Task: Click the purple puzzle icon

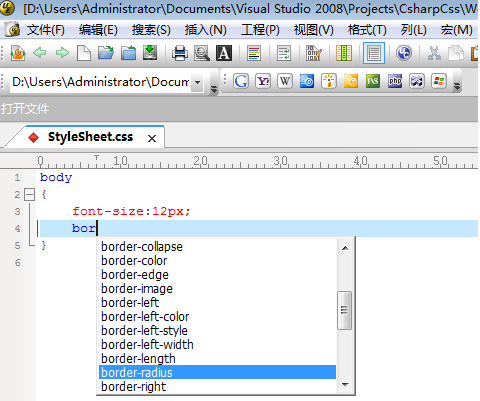Action: pyautogui.click(x=417, y=81)
